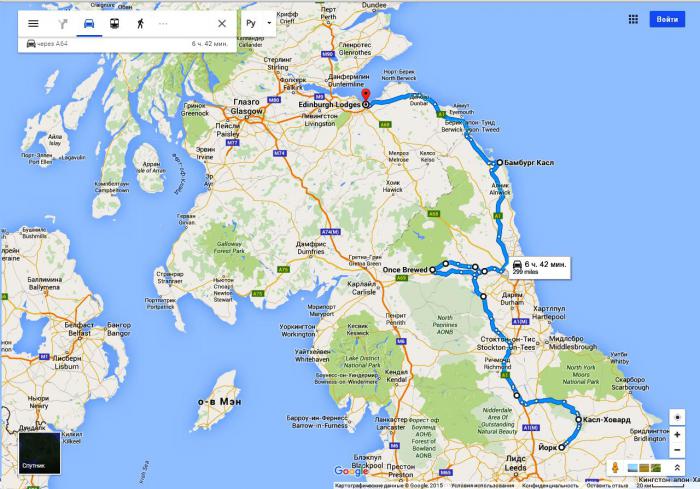Open first photo thumbnail in imagery strip
The height and width of the screenshot is (489, 700).
(633, 468)
